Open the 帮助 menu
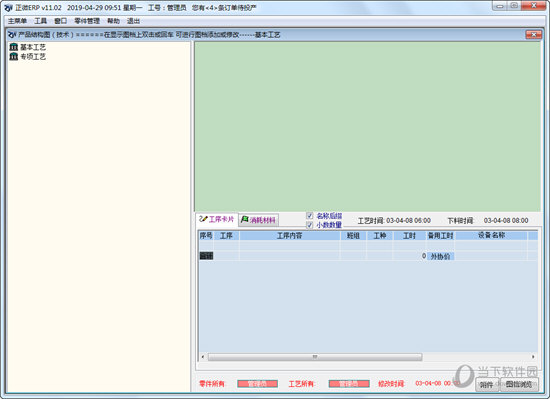 (113, 21)
